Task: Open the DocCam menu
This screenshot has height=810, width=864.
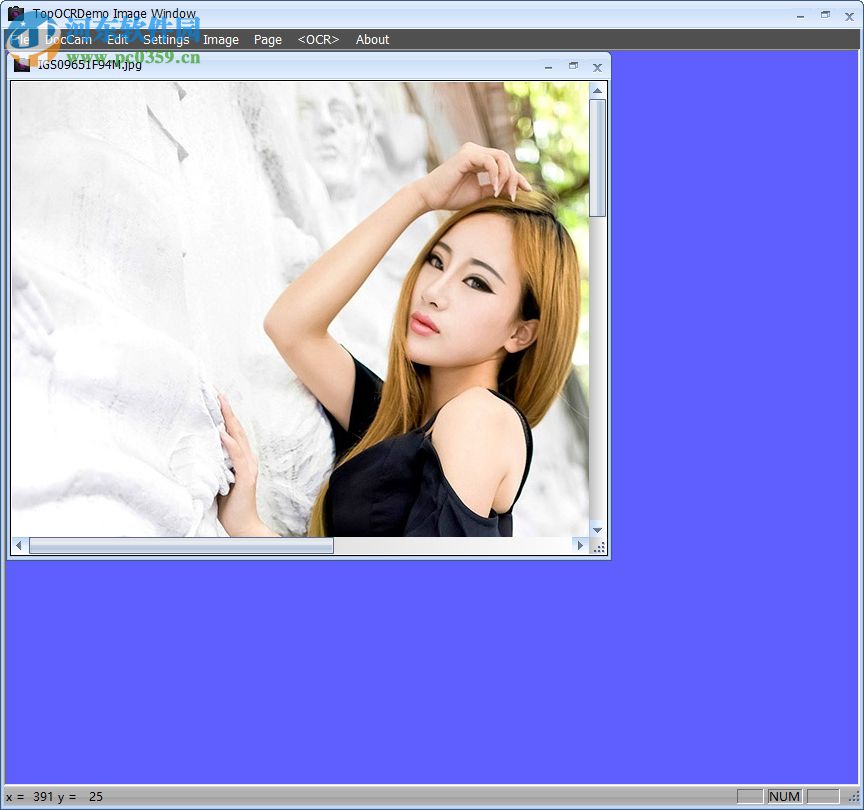Action: point(68,40)
